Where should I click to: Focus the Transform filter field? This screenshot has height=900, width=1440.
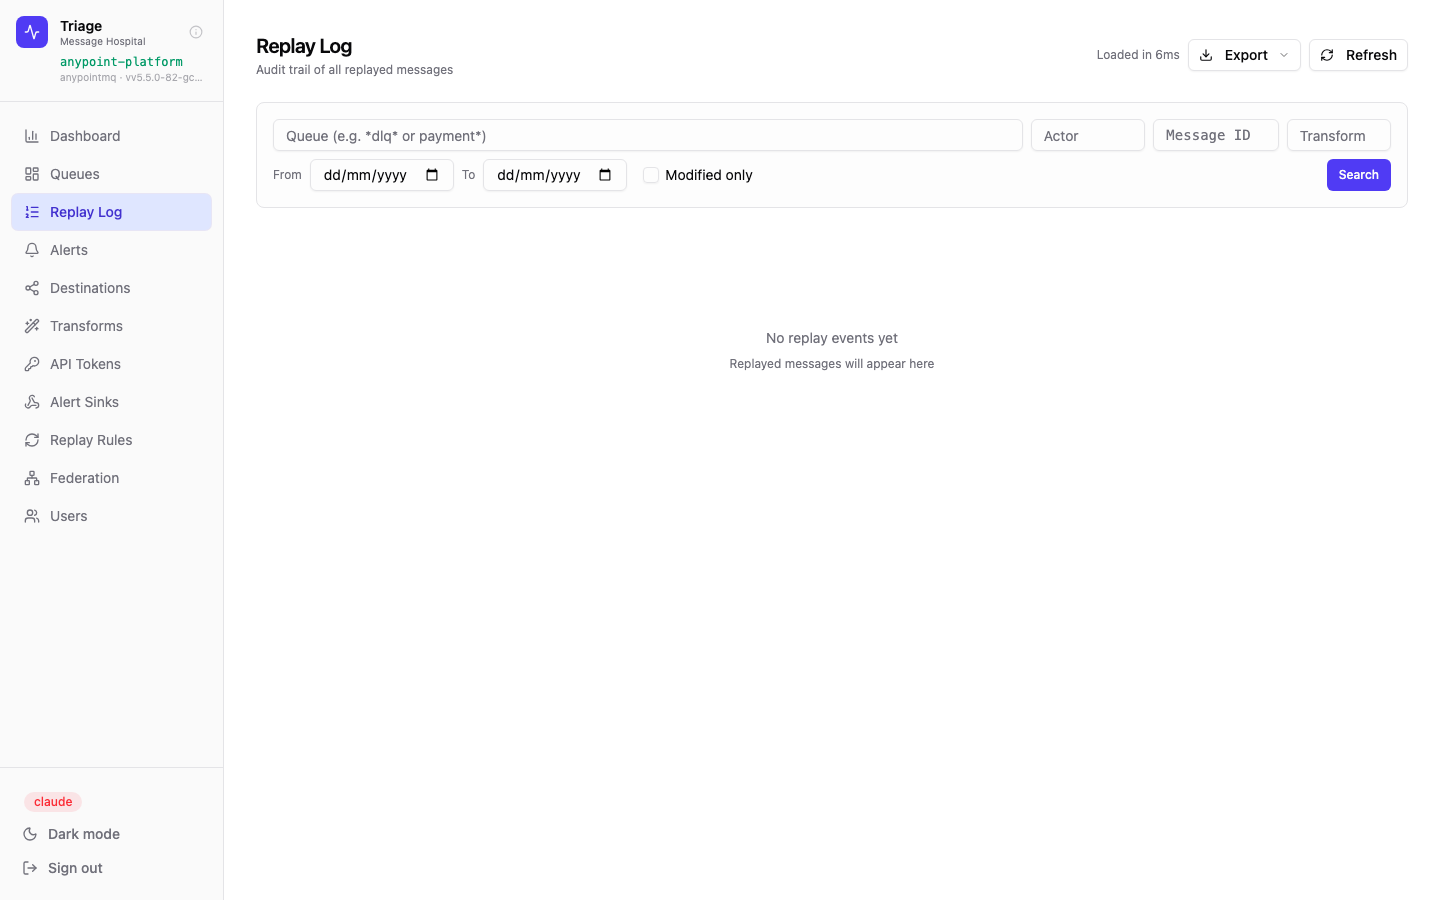coord(1338,135)
